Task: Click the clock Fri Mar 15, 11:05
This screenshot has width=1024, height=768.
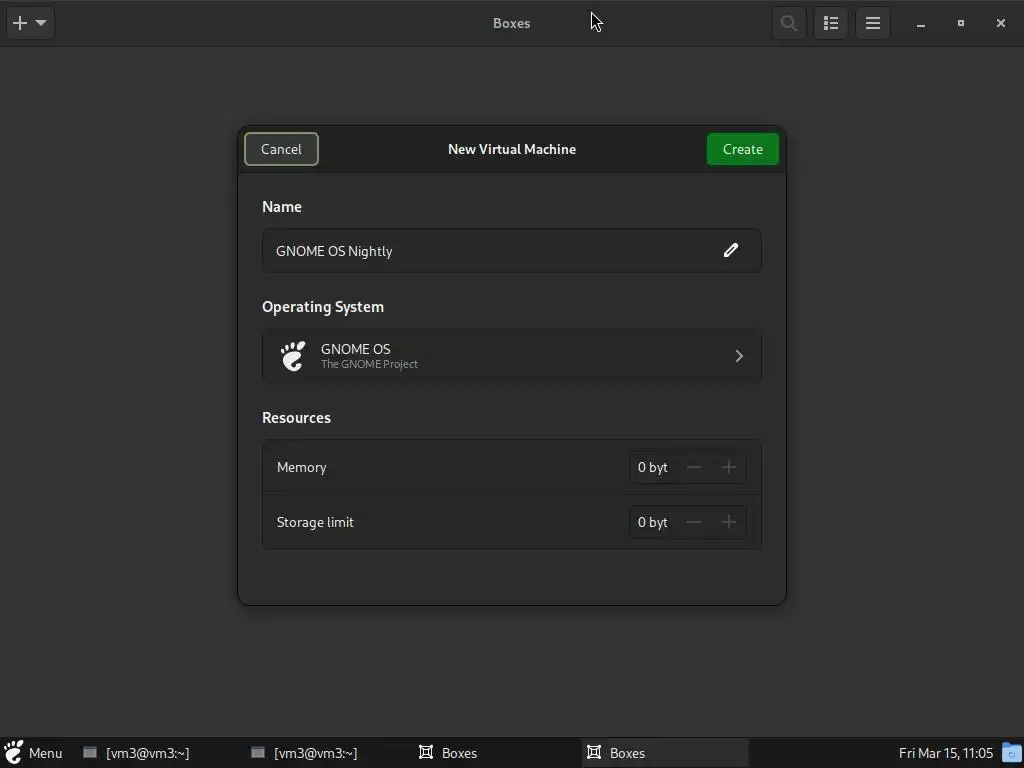Action: (x=946, y=753)
